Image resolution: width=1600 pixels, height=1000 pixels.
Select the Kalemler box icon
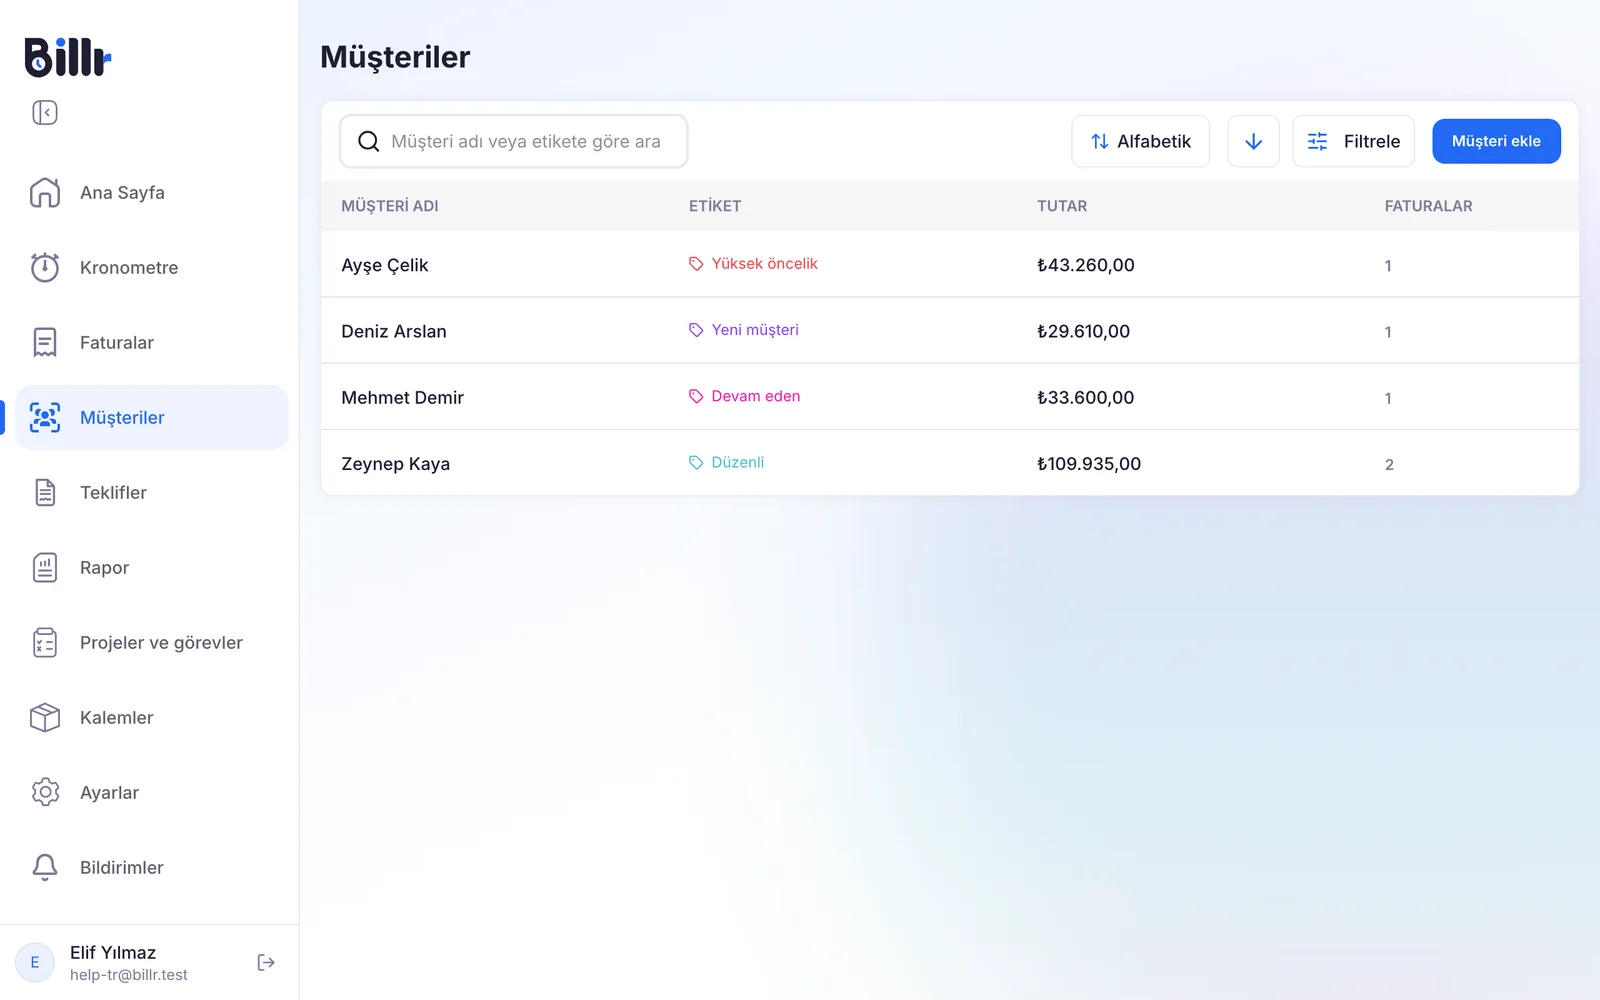[x=45, y=717]
